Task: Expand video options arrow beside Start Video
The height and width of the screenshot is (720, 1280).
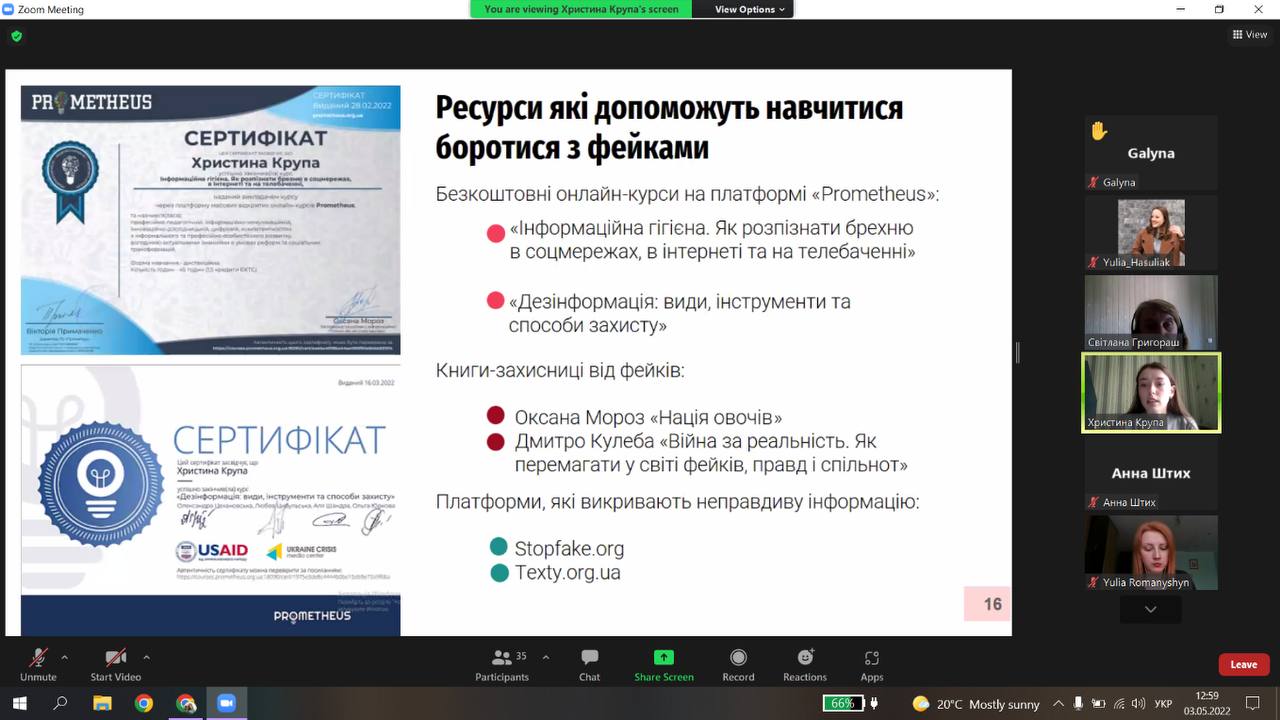Action: pyautogui.click(x=146, y=657)
